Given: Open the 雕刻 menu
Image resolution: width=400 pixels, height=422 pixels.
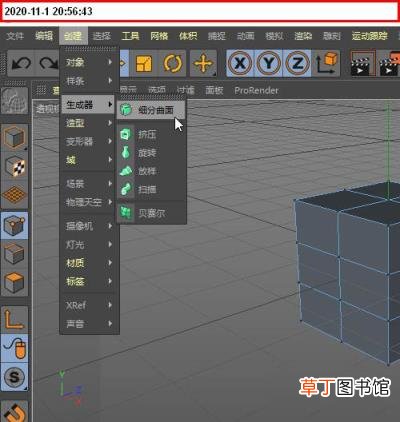Looking at the screenshot, I should [332, 36].
